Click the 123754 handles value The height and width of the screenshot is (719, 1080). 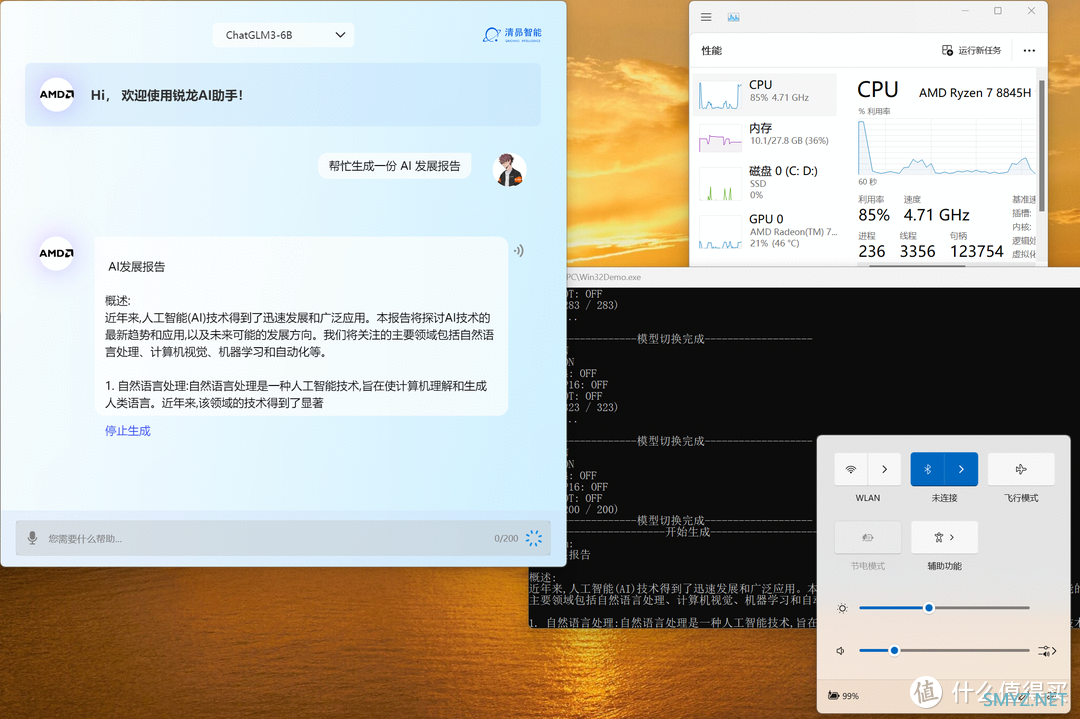click(x=977, y=251)
